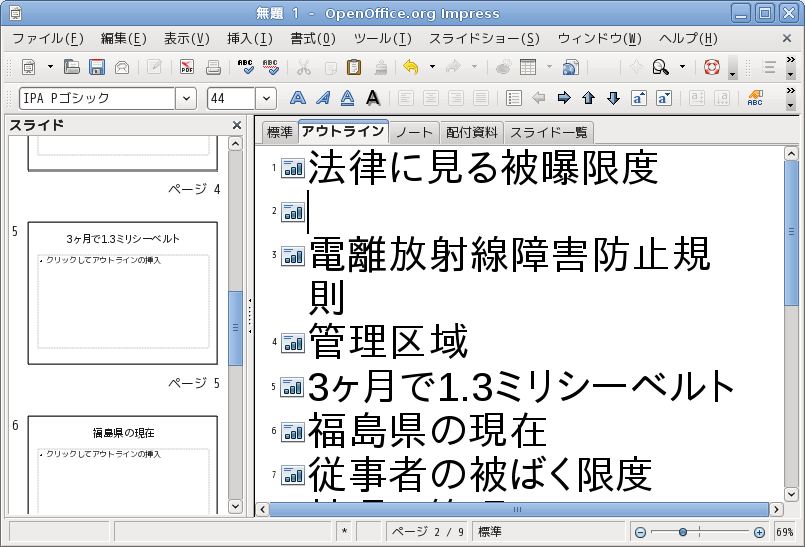
Task: Open the font size 44 dropdown
Action: (265, 98)
